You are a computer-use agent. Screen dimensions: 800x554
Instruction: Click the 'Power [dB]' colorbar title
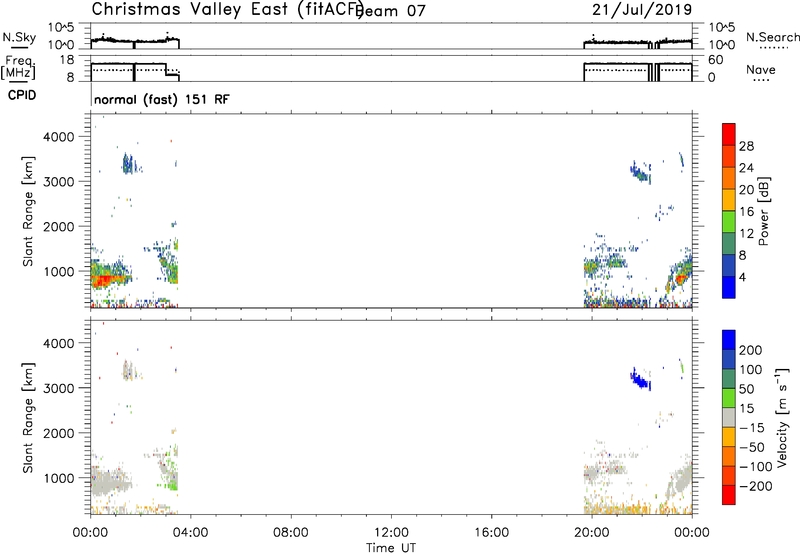tap(764, 211)
